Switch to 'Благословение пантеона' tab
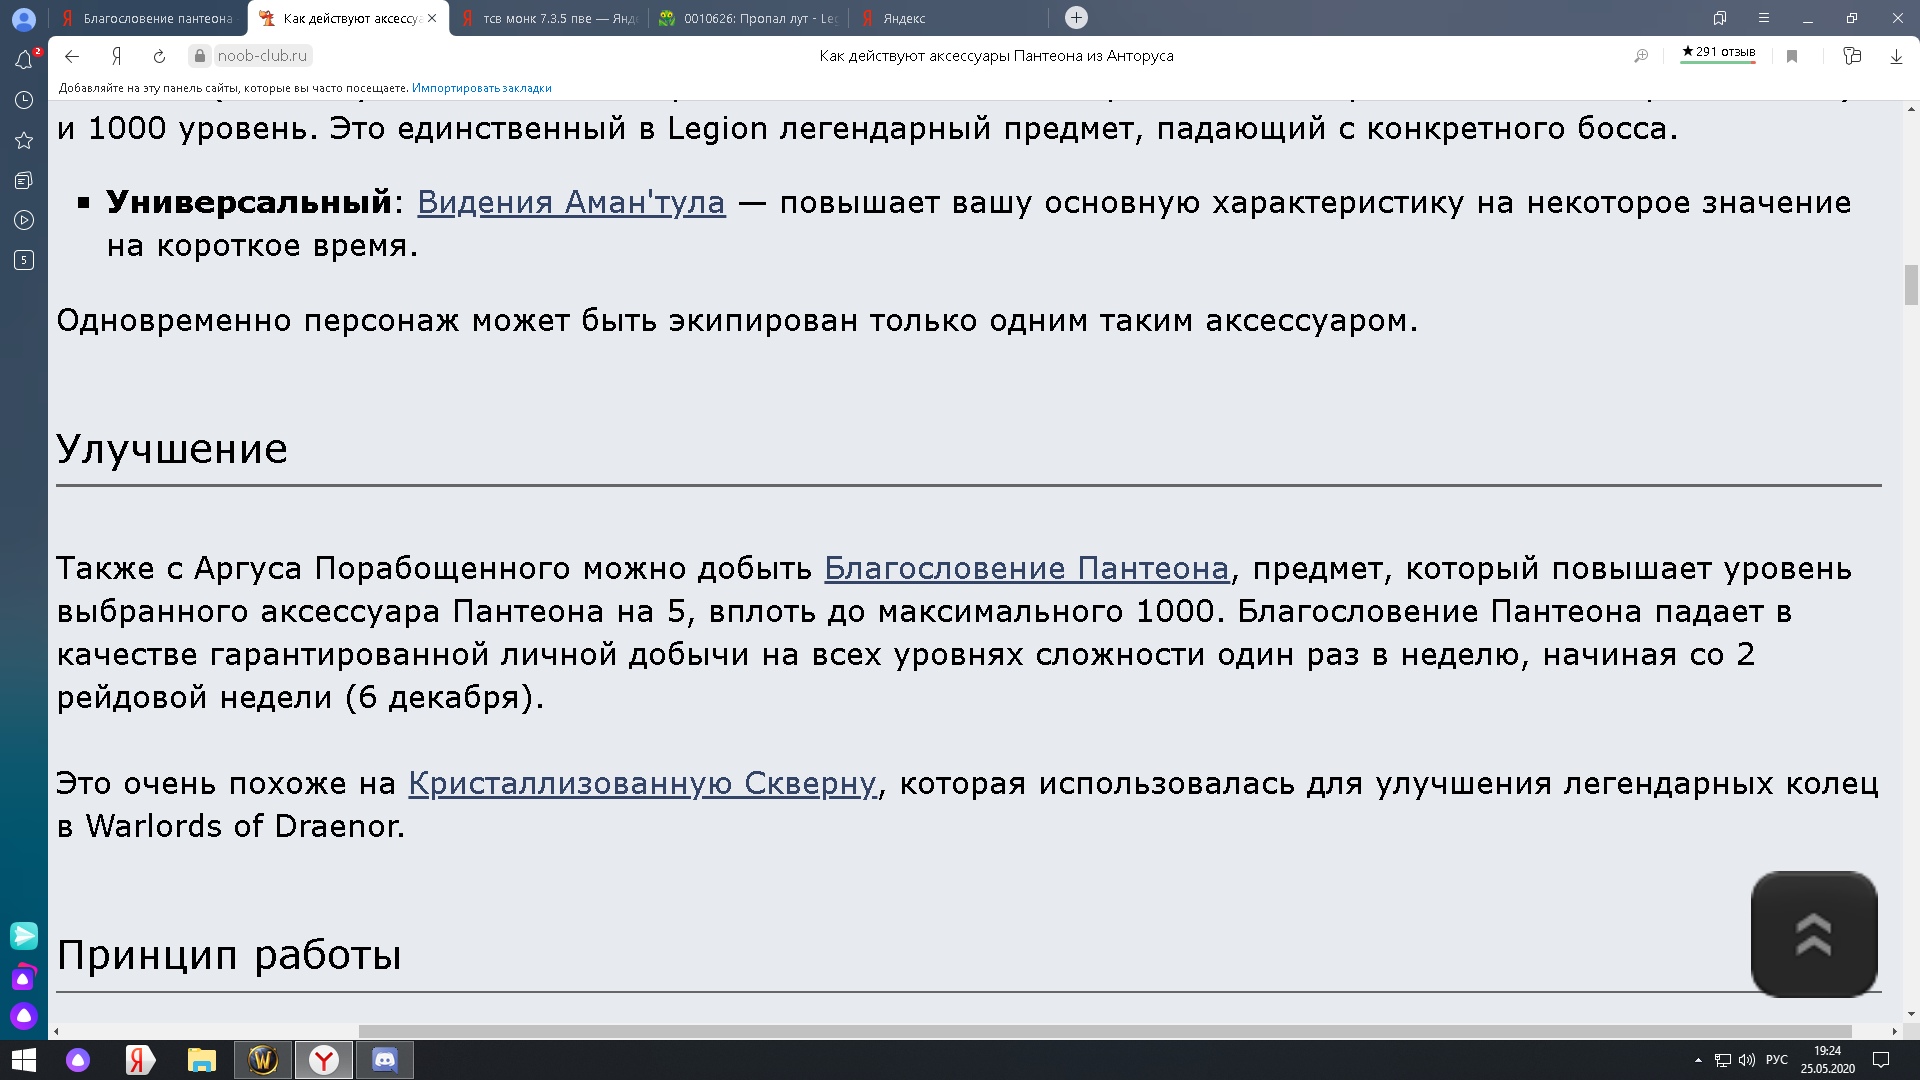1920x1080 pixels. click(x=150, y=18)
